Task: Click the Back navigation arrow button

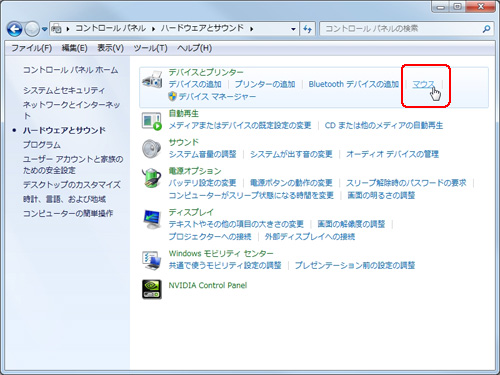Action: [15, 29]
